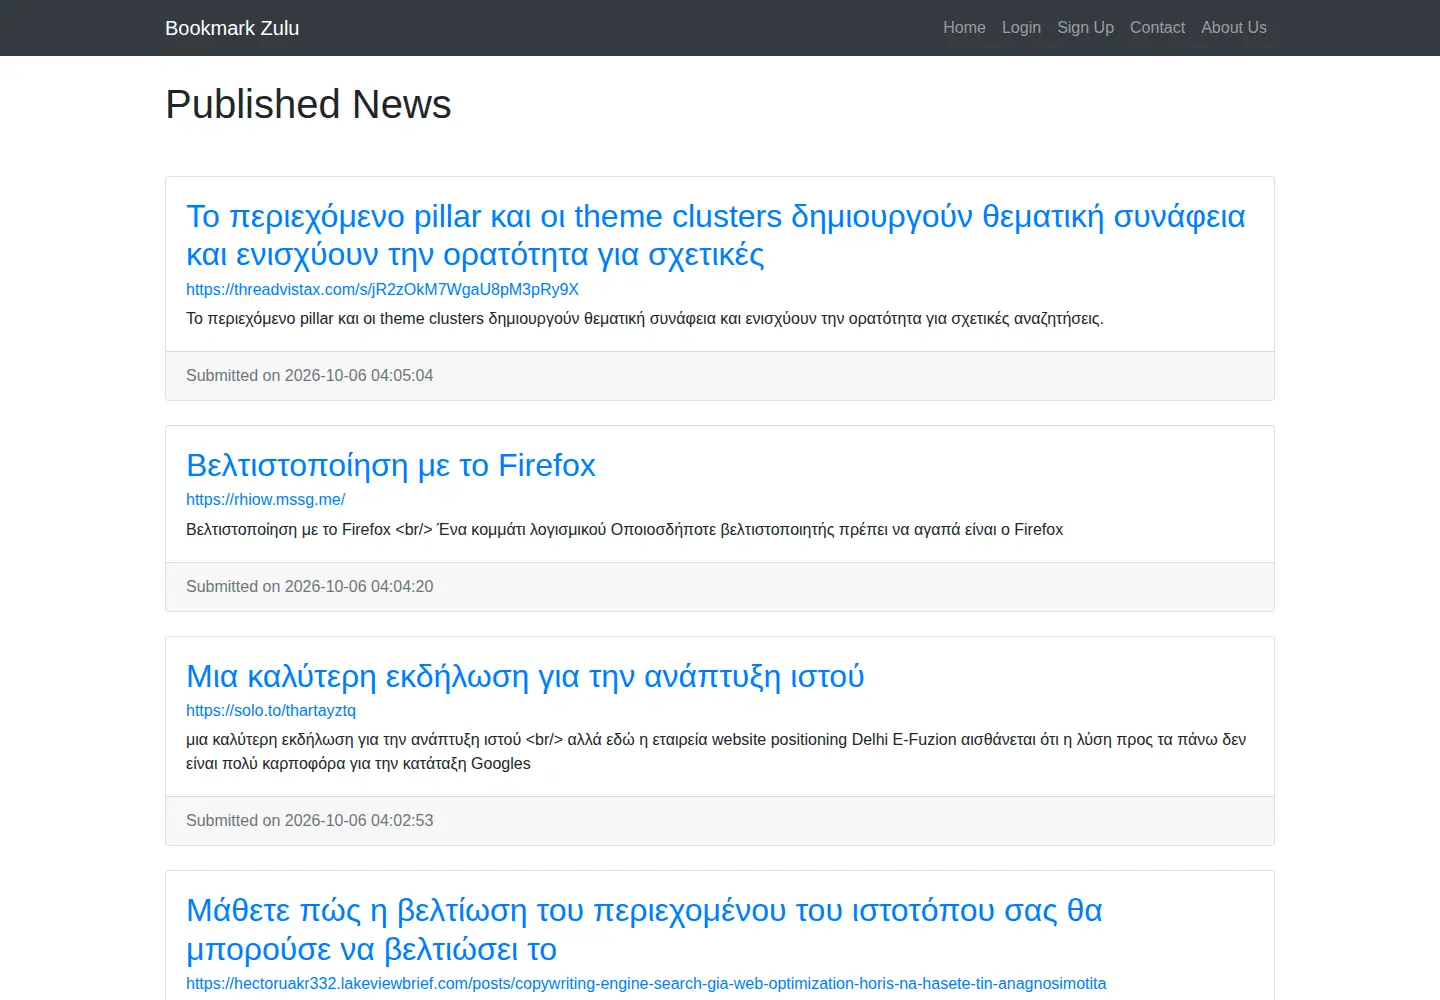
Task: Click the Published News heading
Action: pyautogui.click(x=308, y=104)
